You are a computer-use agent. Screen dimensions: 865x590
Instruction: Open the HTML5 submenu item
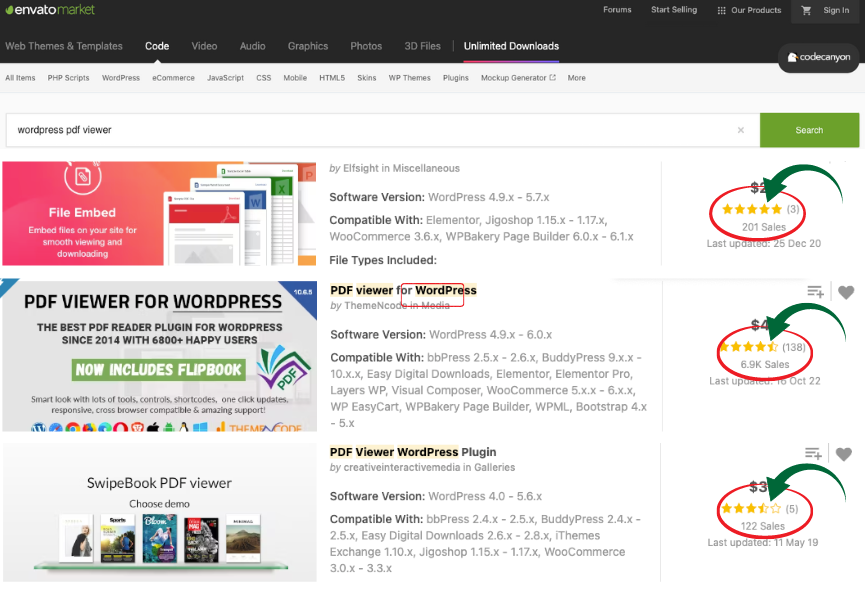(x=332, y=78)
